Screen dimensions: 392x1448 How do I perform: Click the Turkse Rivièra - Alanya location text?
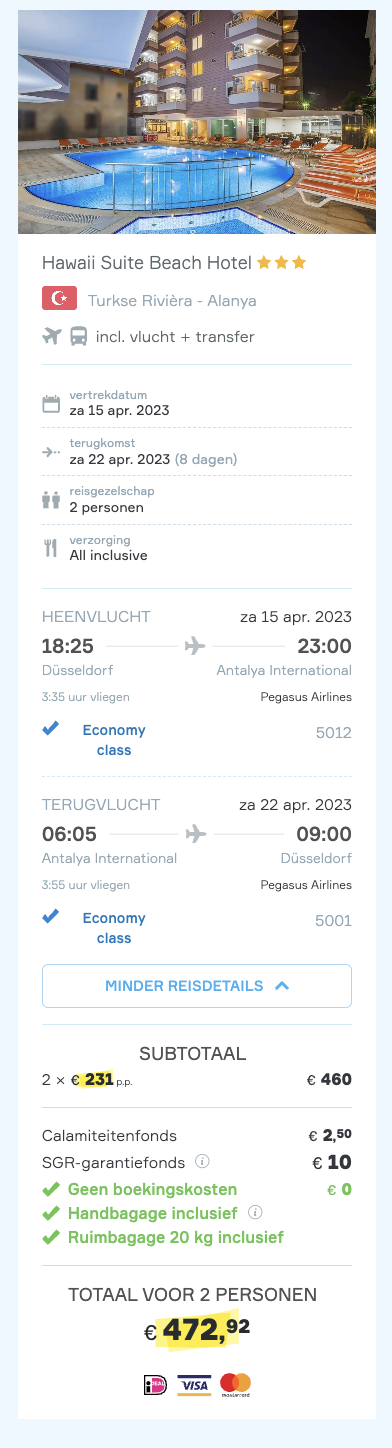coord(172,300)
